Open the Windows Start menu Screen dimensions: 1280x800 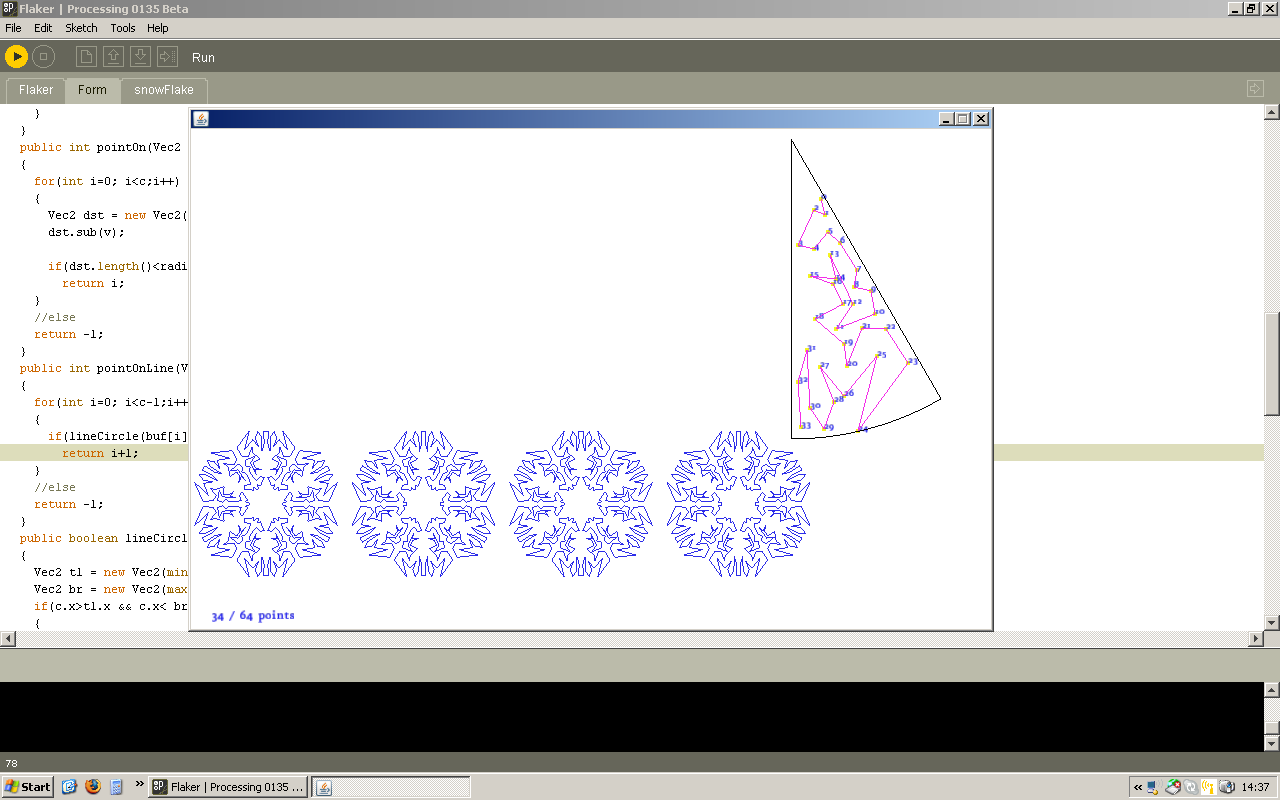(x=28, y=787)
